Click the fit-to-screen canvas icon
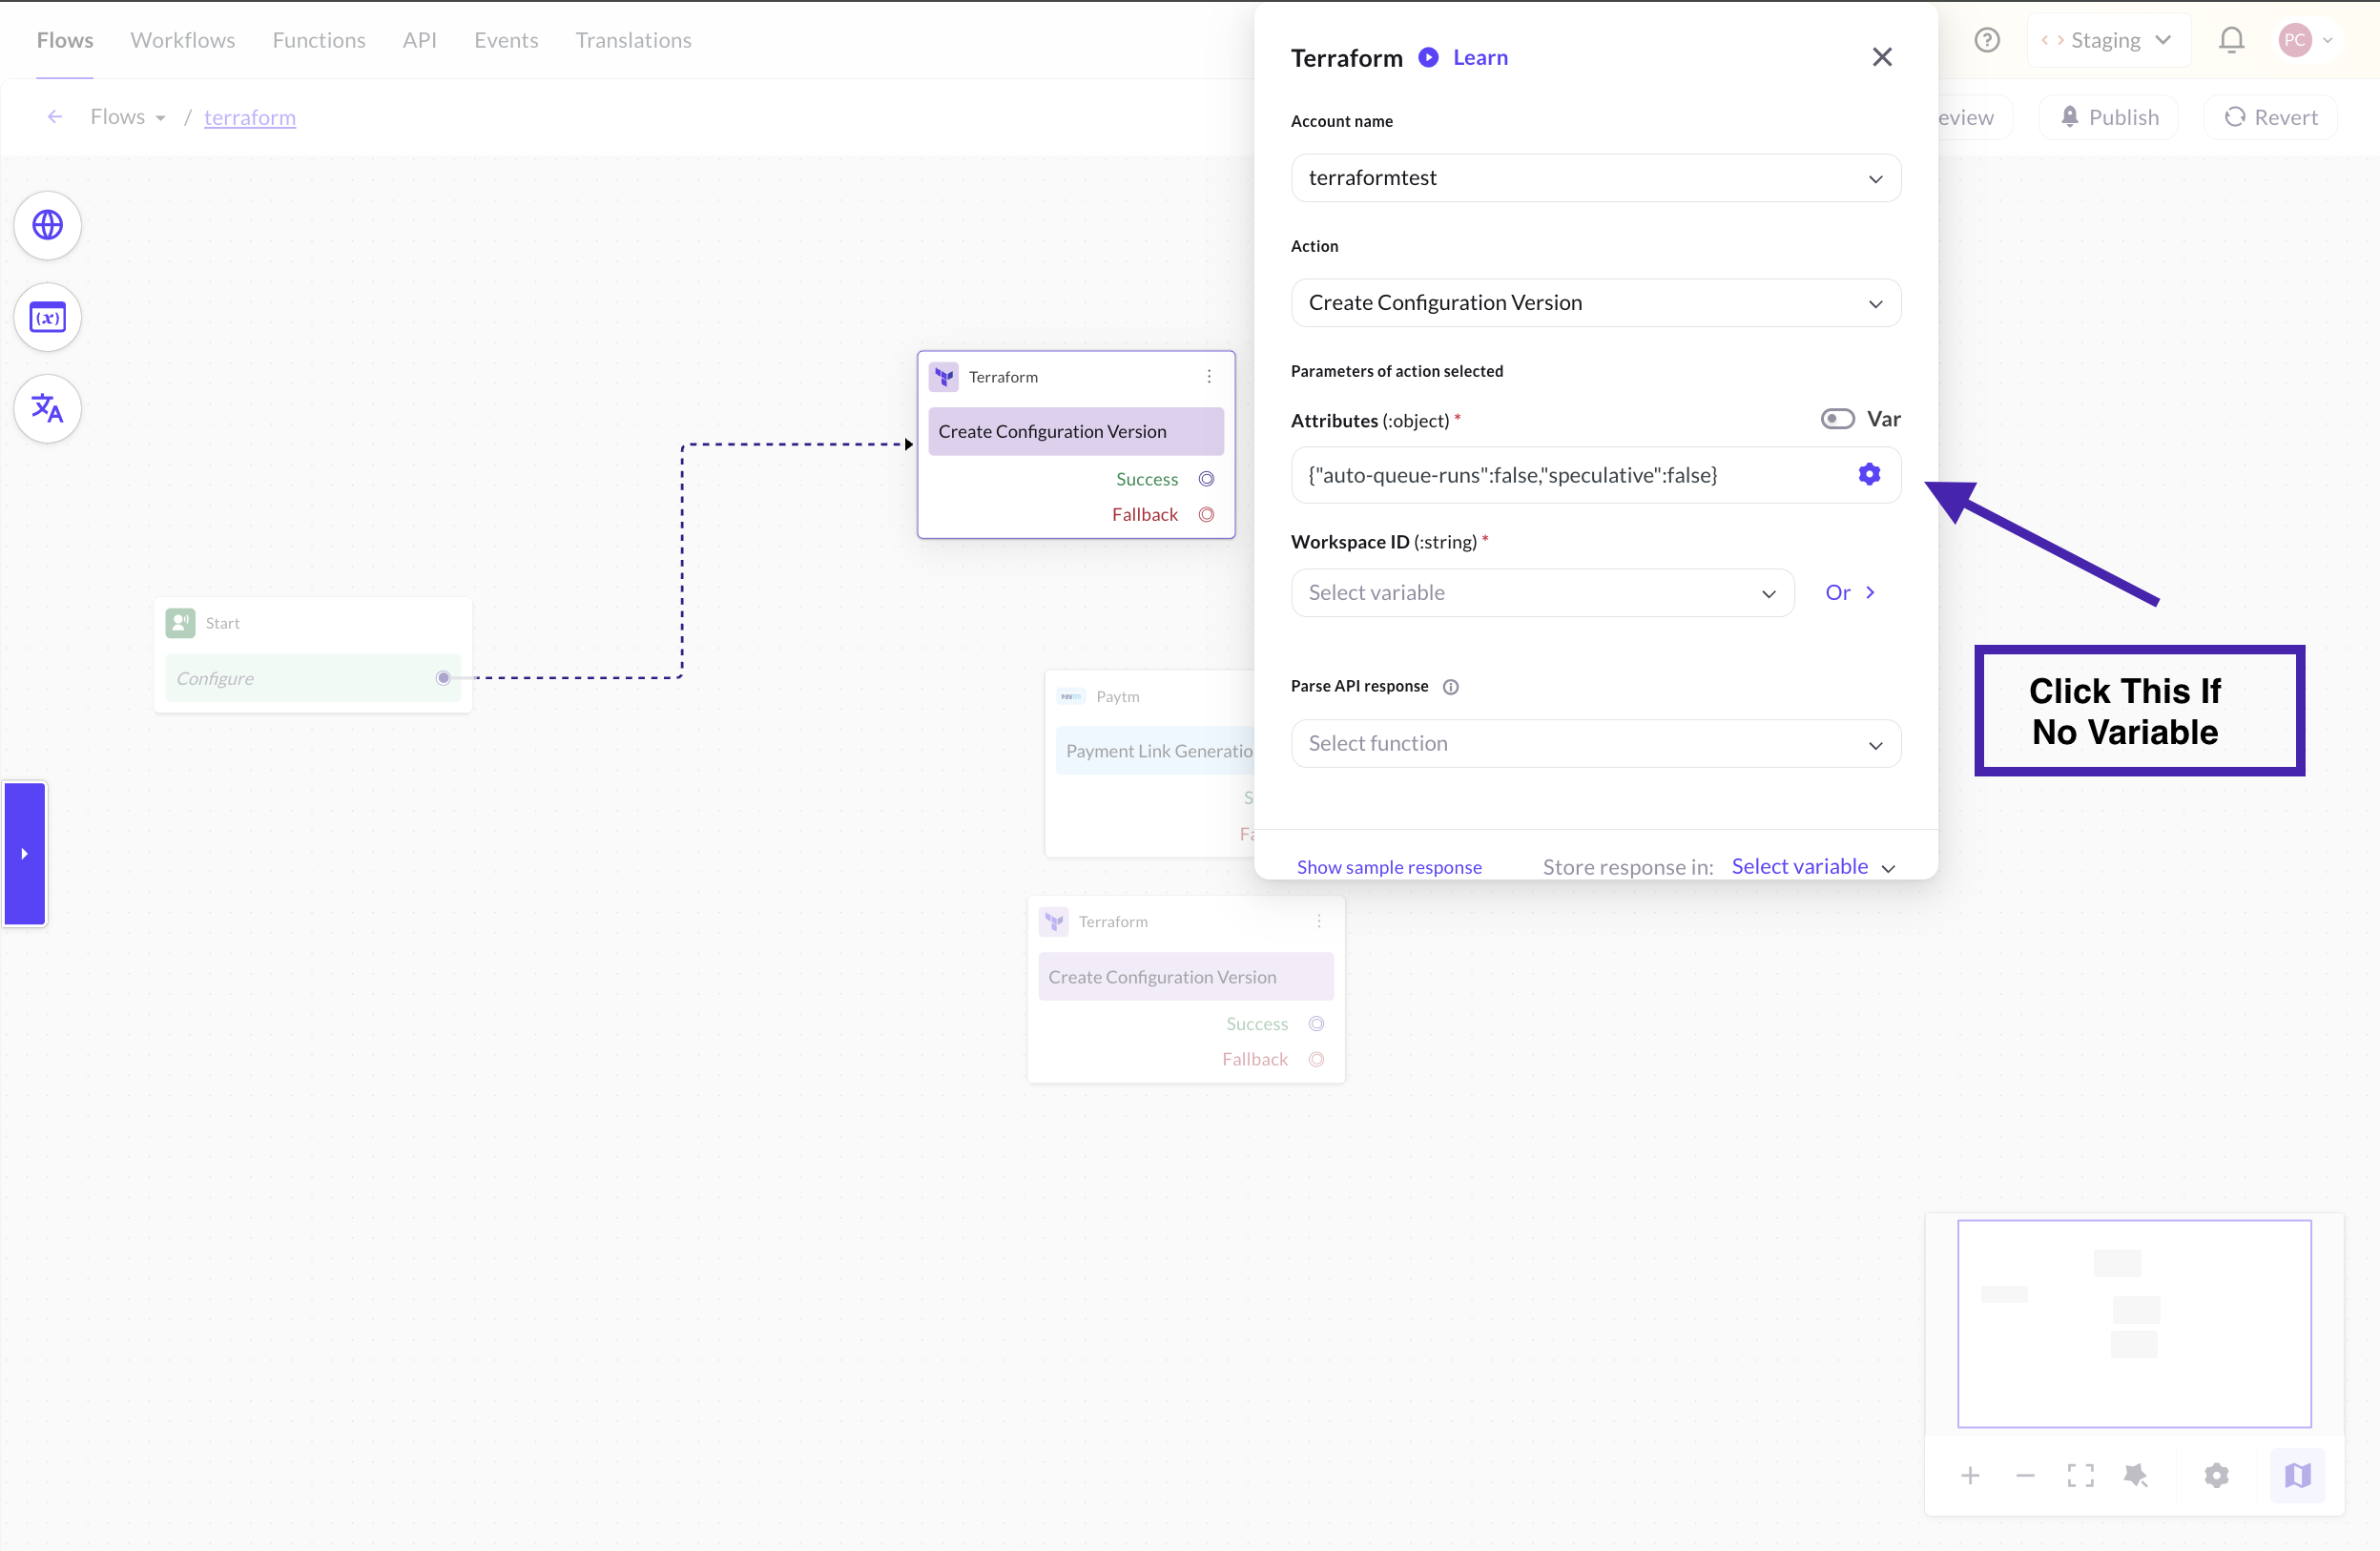The image size is (2380, 1551). coord(2080,1475)
